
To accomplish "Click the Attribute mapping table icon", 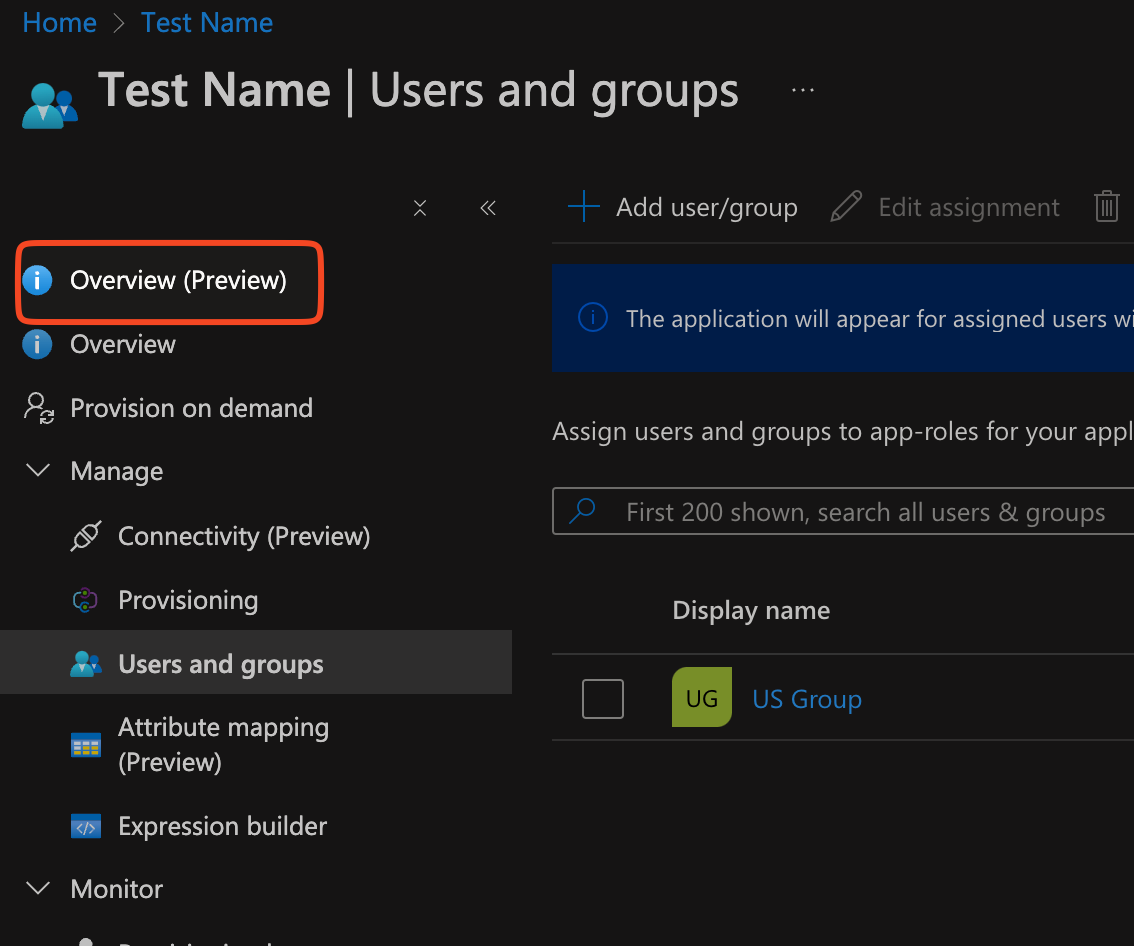I will point(86,745).
